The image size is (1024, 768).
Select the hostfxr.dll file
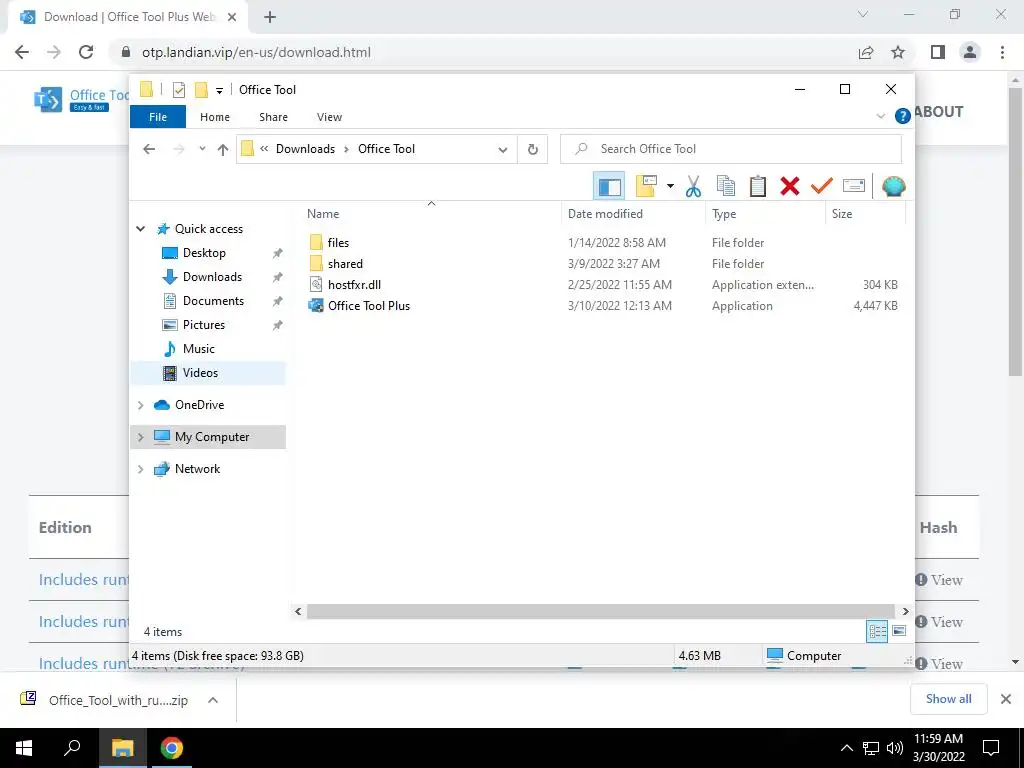354,285
